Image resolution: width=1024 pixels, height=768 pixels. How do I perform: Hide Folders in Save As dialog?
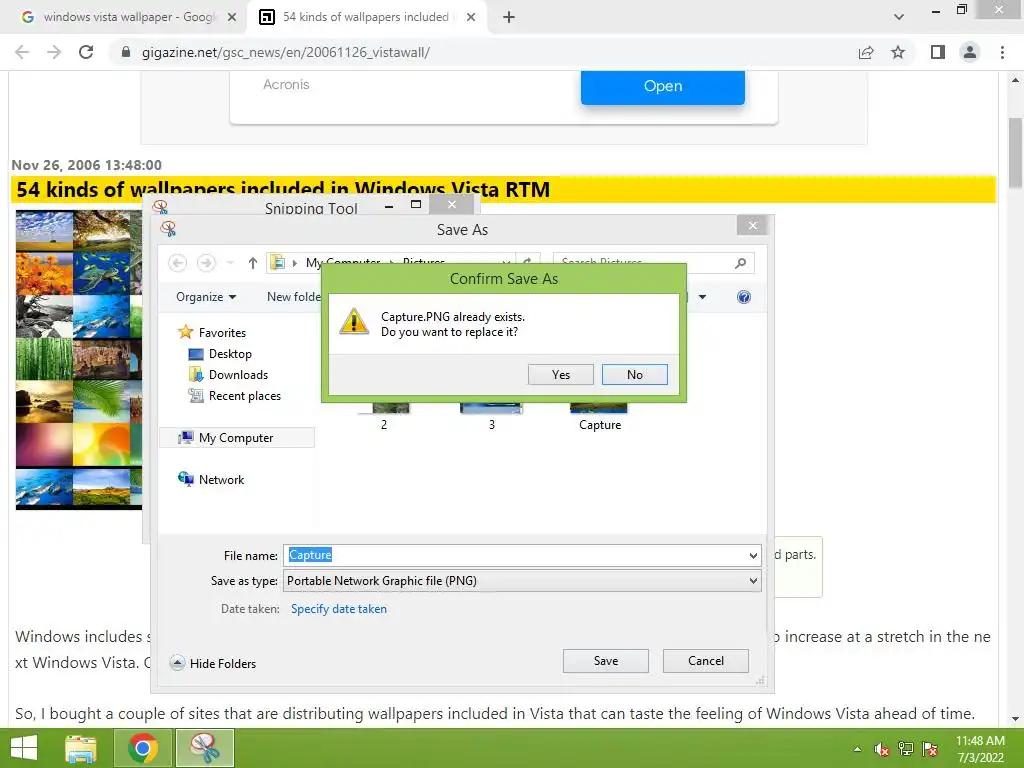coord(214,664)
